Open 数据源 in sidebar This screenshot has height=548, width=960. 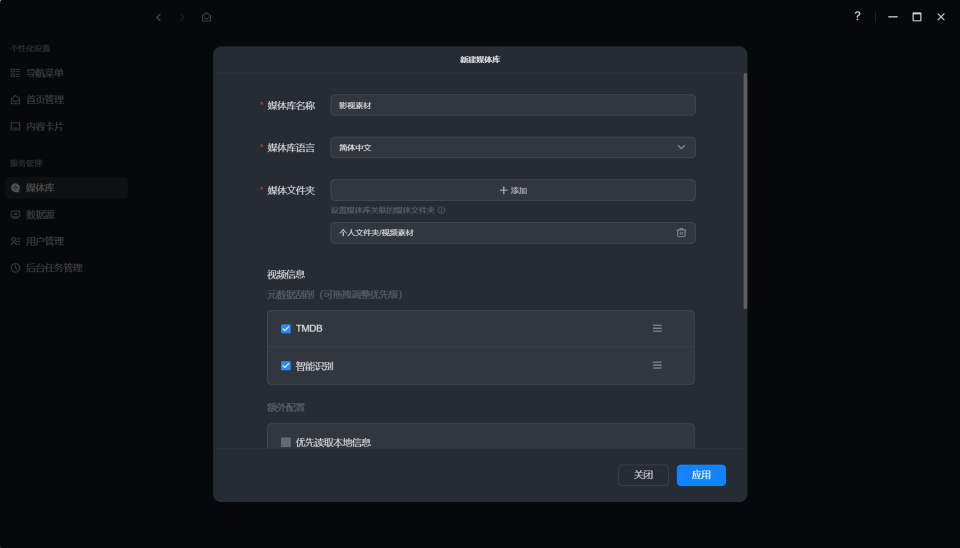click(x=66, y=215)
